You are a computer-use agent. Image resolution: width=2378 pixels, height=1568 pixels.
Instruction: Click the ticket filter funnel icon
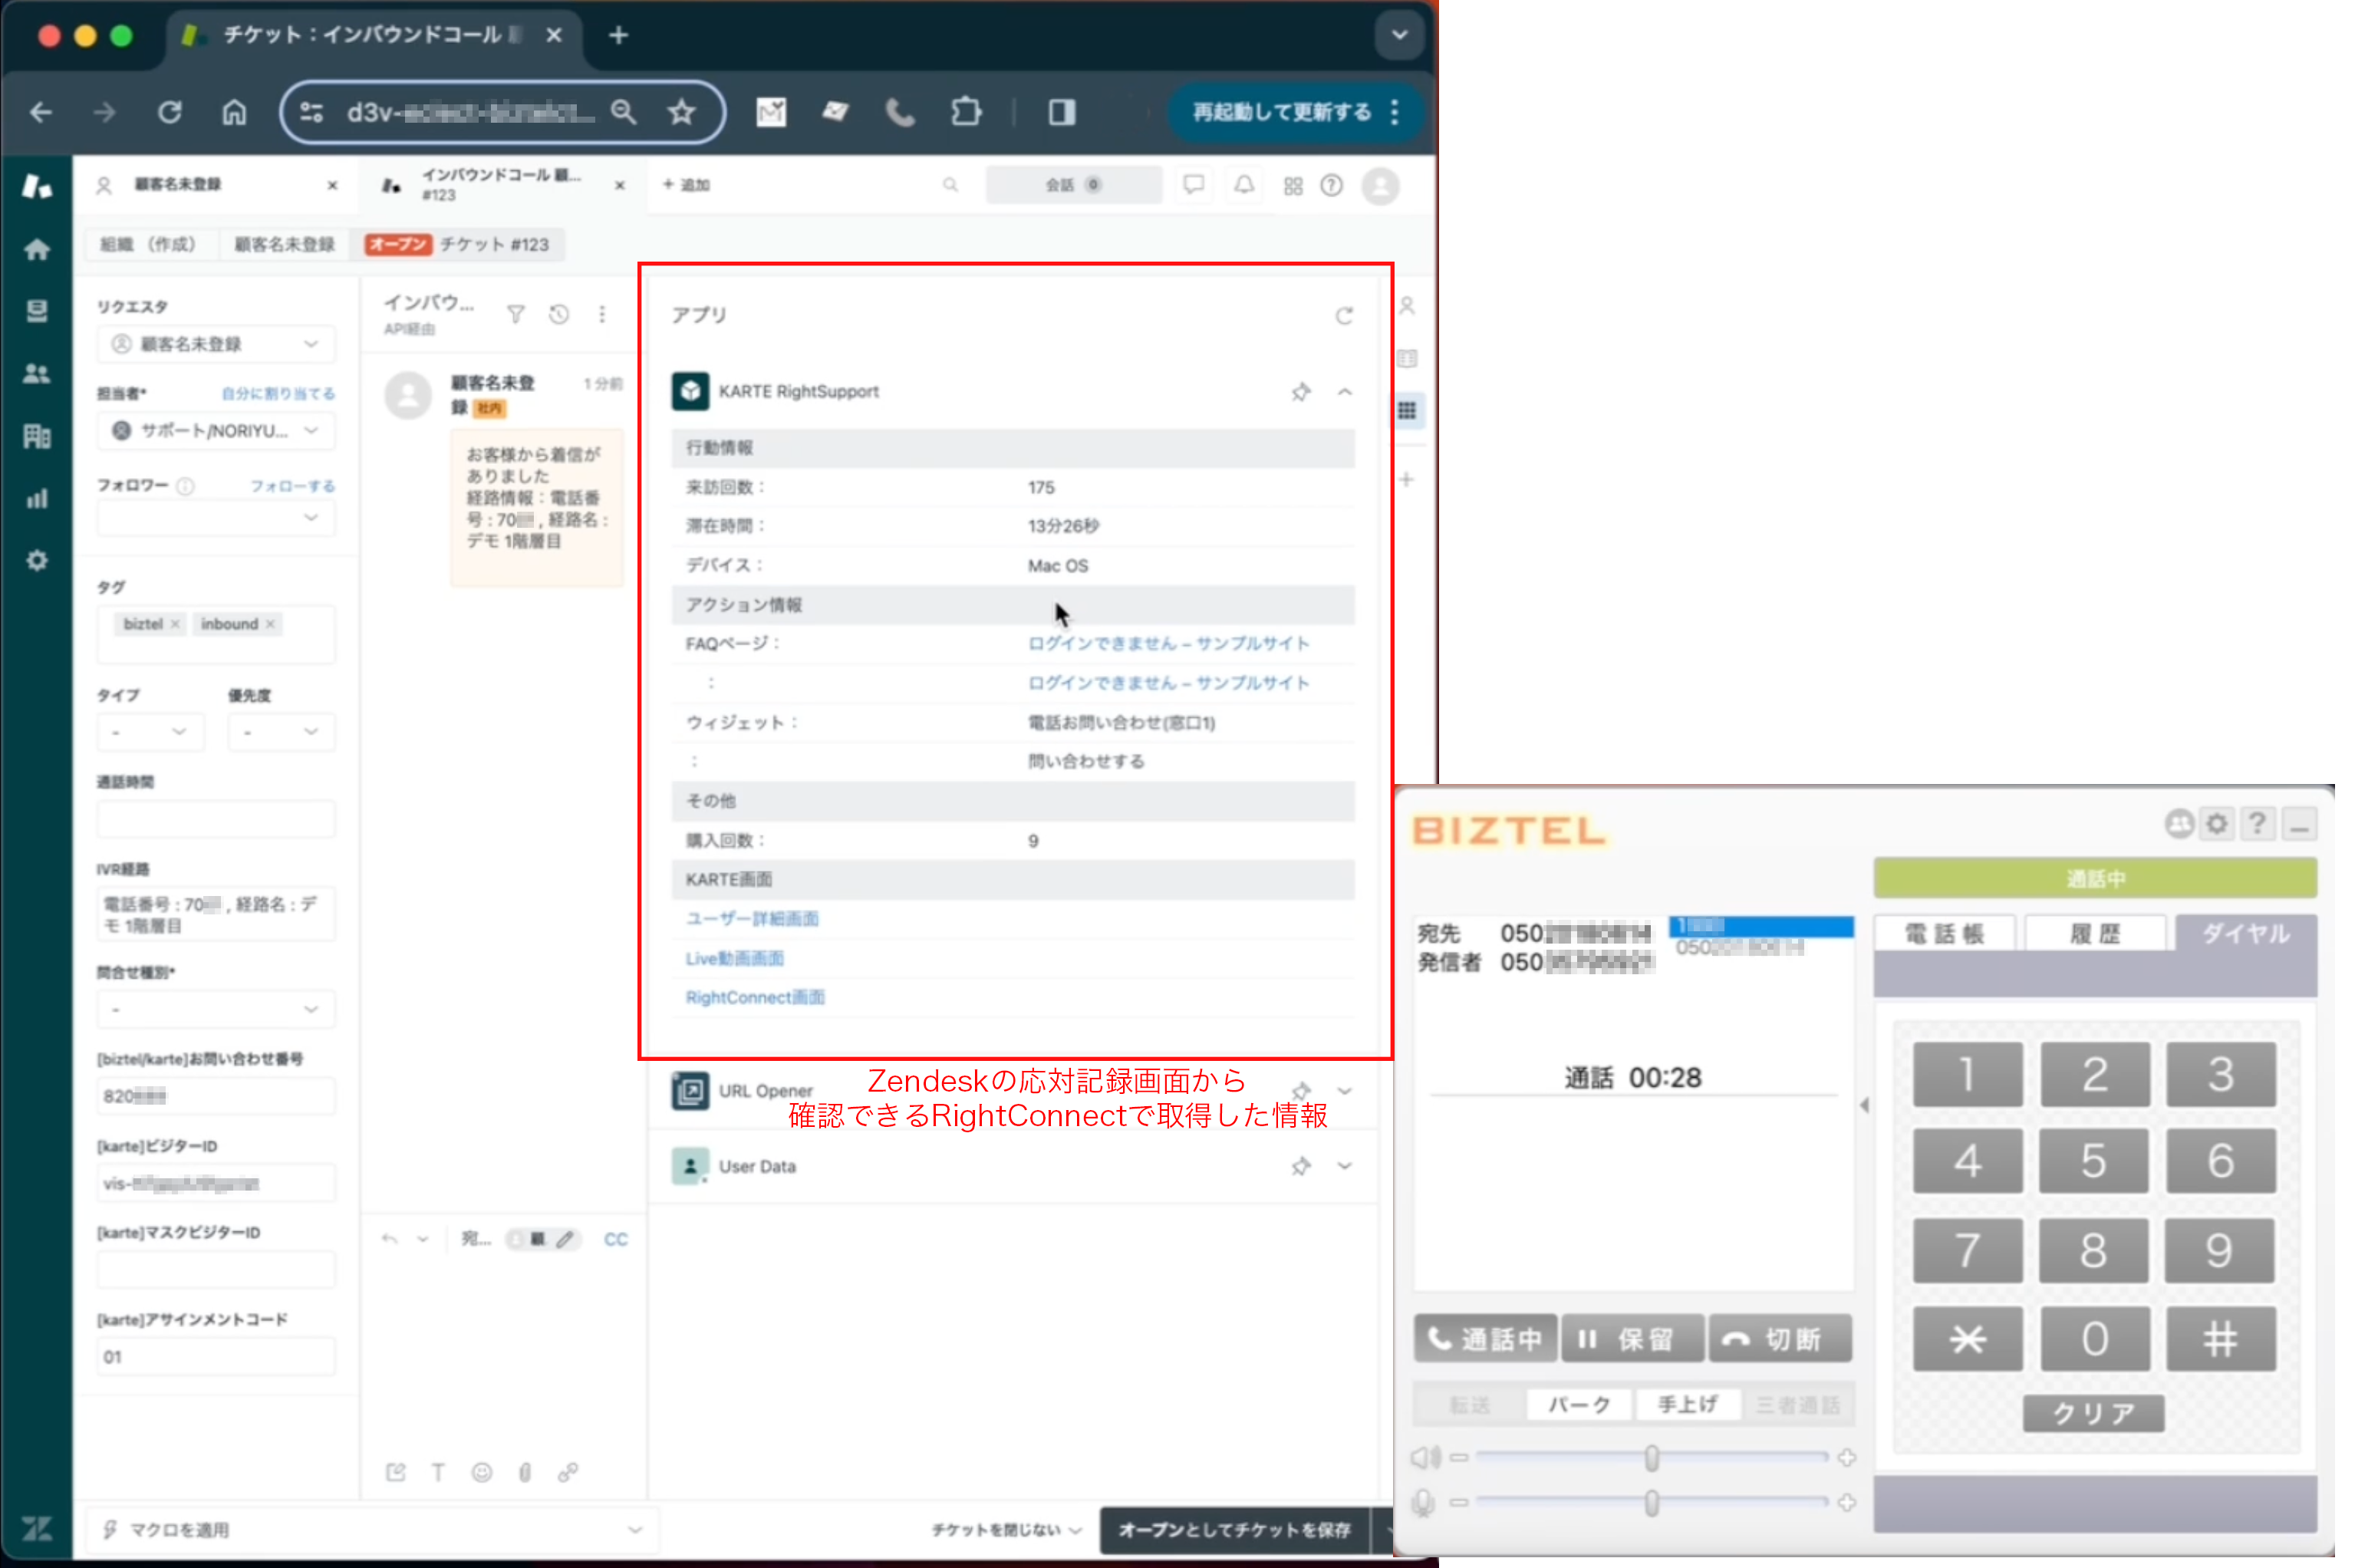[516, 315]
